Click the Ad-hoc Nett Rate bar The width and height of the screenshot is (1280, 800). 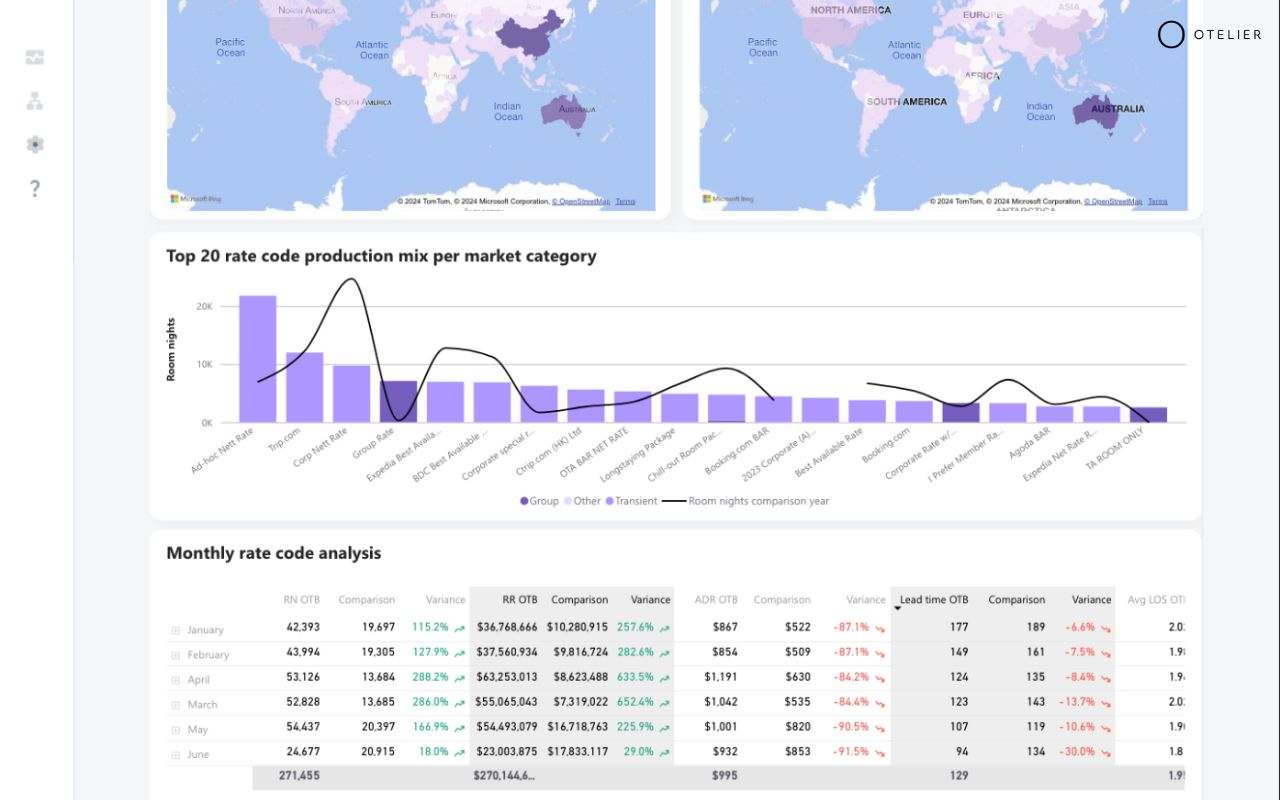click(x=258, y=359)
